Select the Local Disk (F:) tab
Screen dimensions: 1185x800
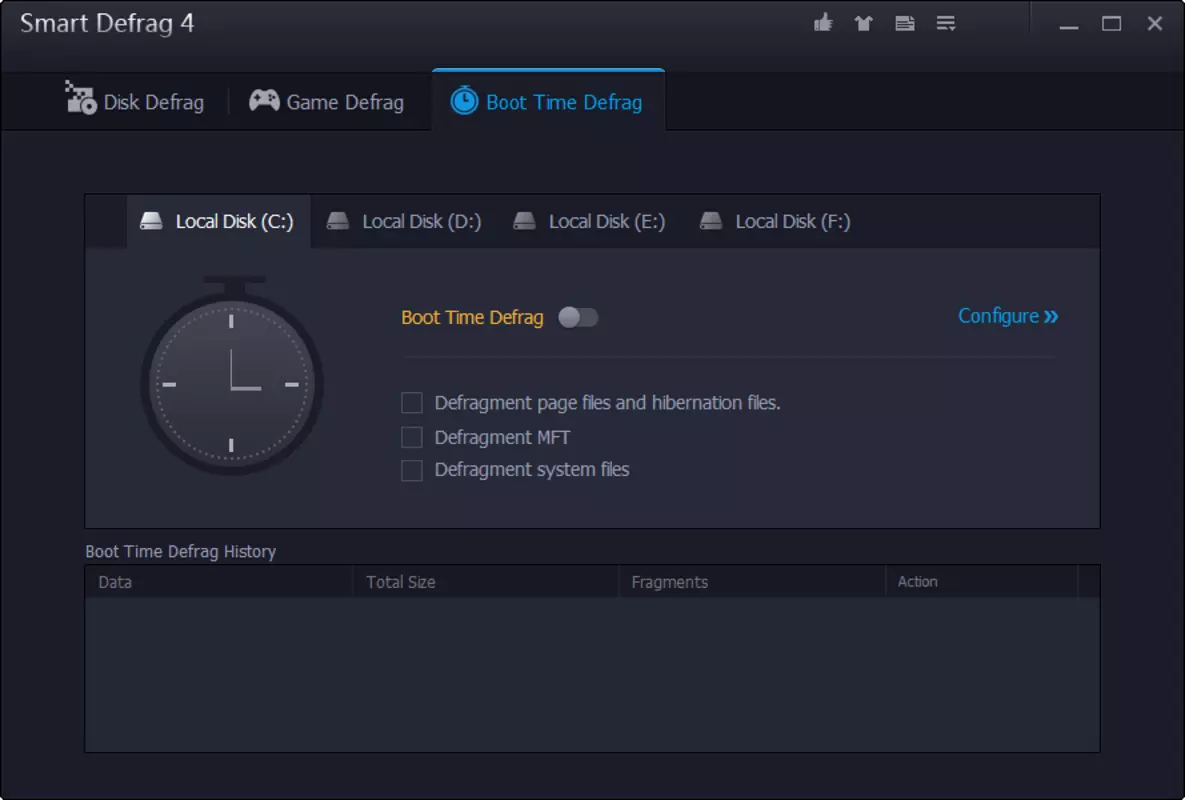(775, 221)
